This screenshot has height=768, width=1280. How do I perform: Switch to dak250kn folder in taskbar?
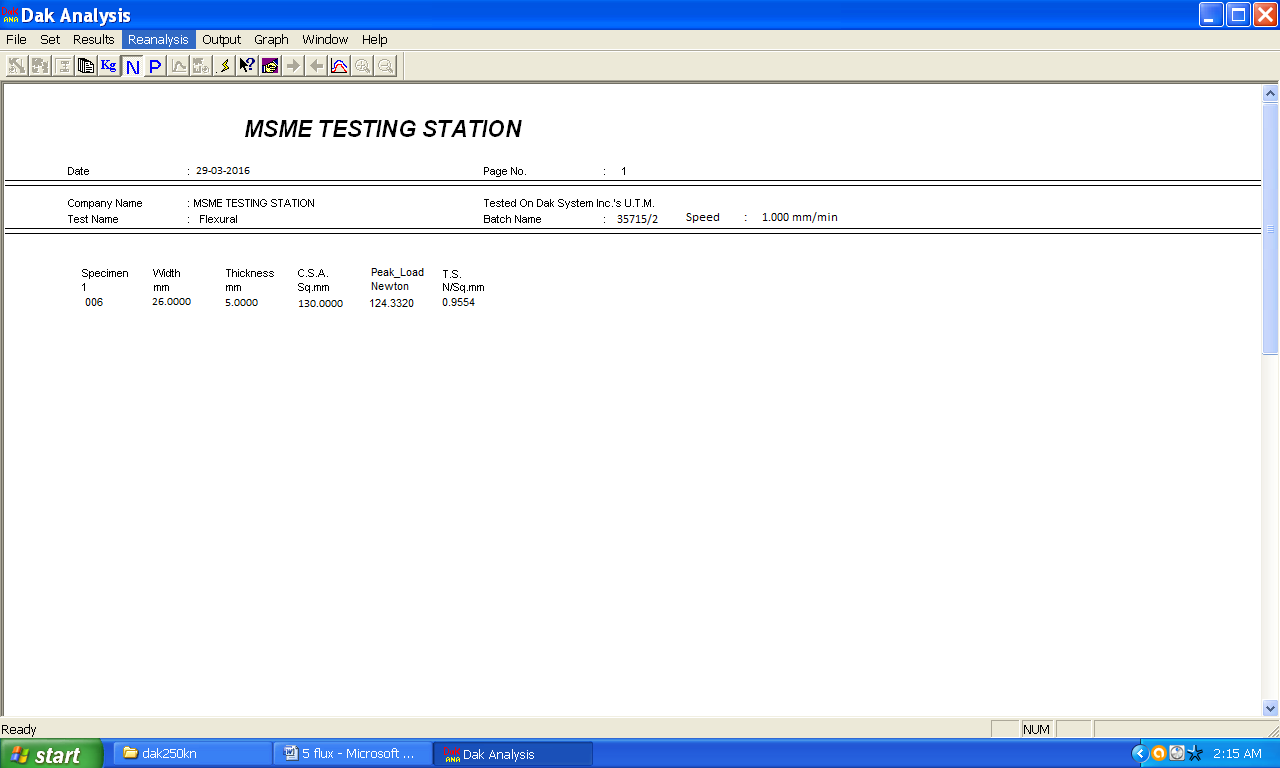pos(192,754)
